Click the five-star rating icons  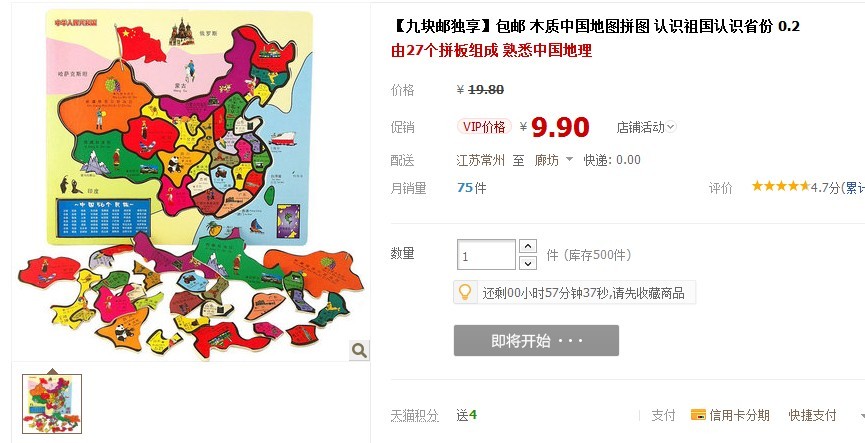tap(781, 186)
